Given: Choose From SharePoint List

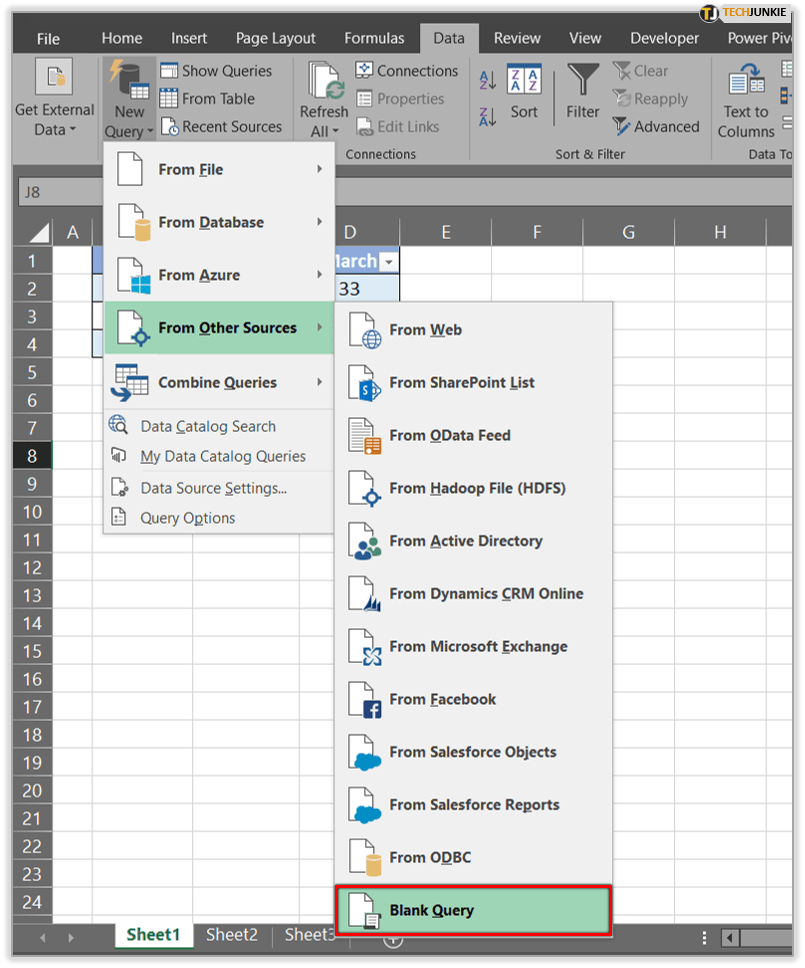Looking at the screenshot, I should [461, 383].
